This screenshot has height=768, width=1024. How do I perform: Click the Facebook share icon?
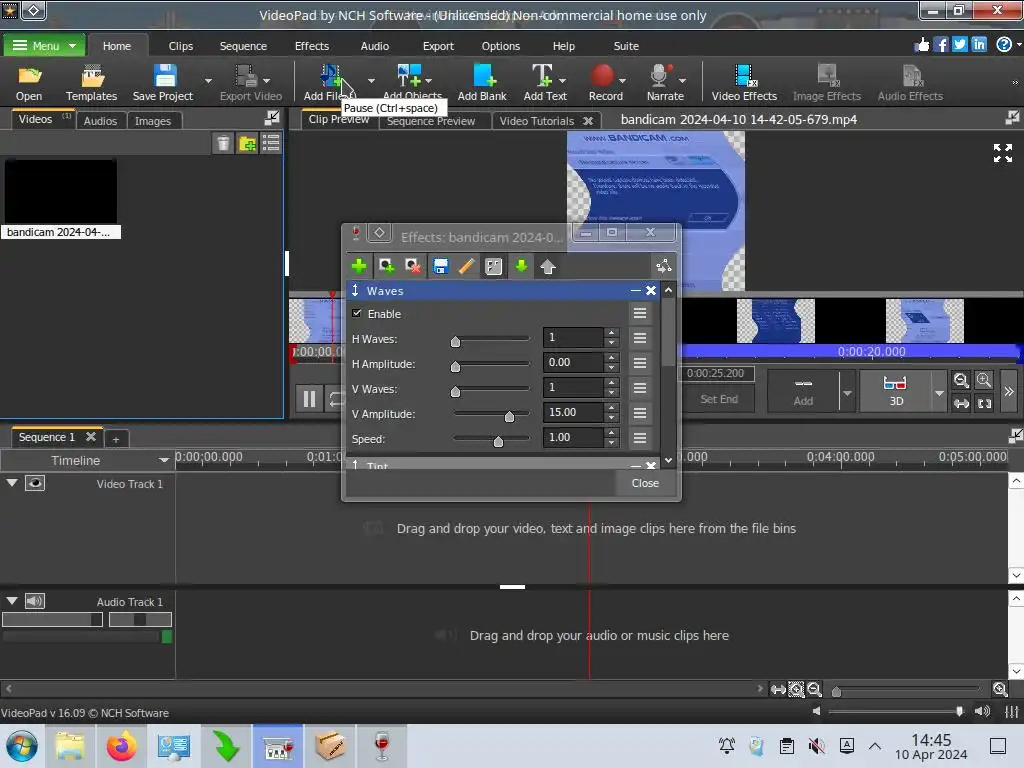click(x=940, y=44)
